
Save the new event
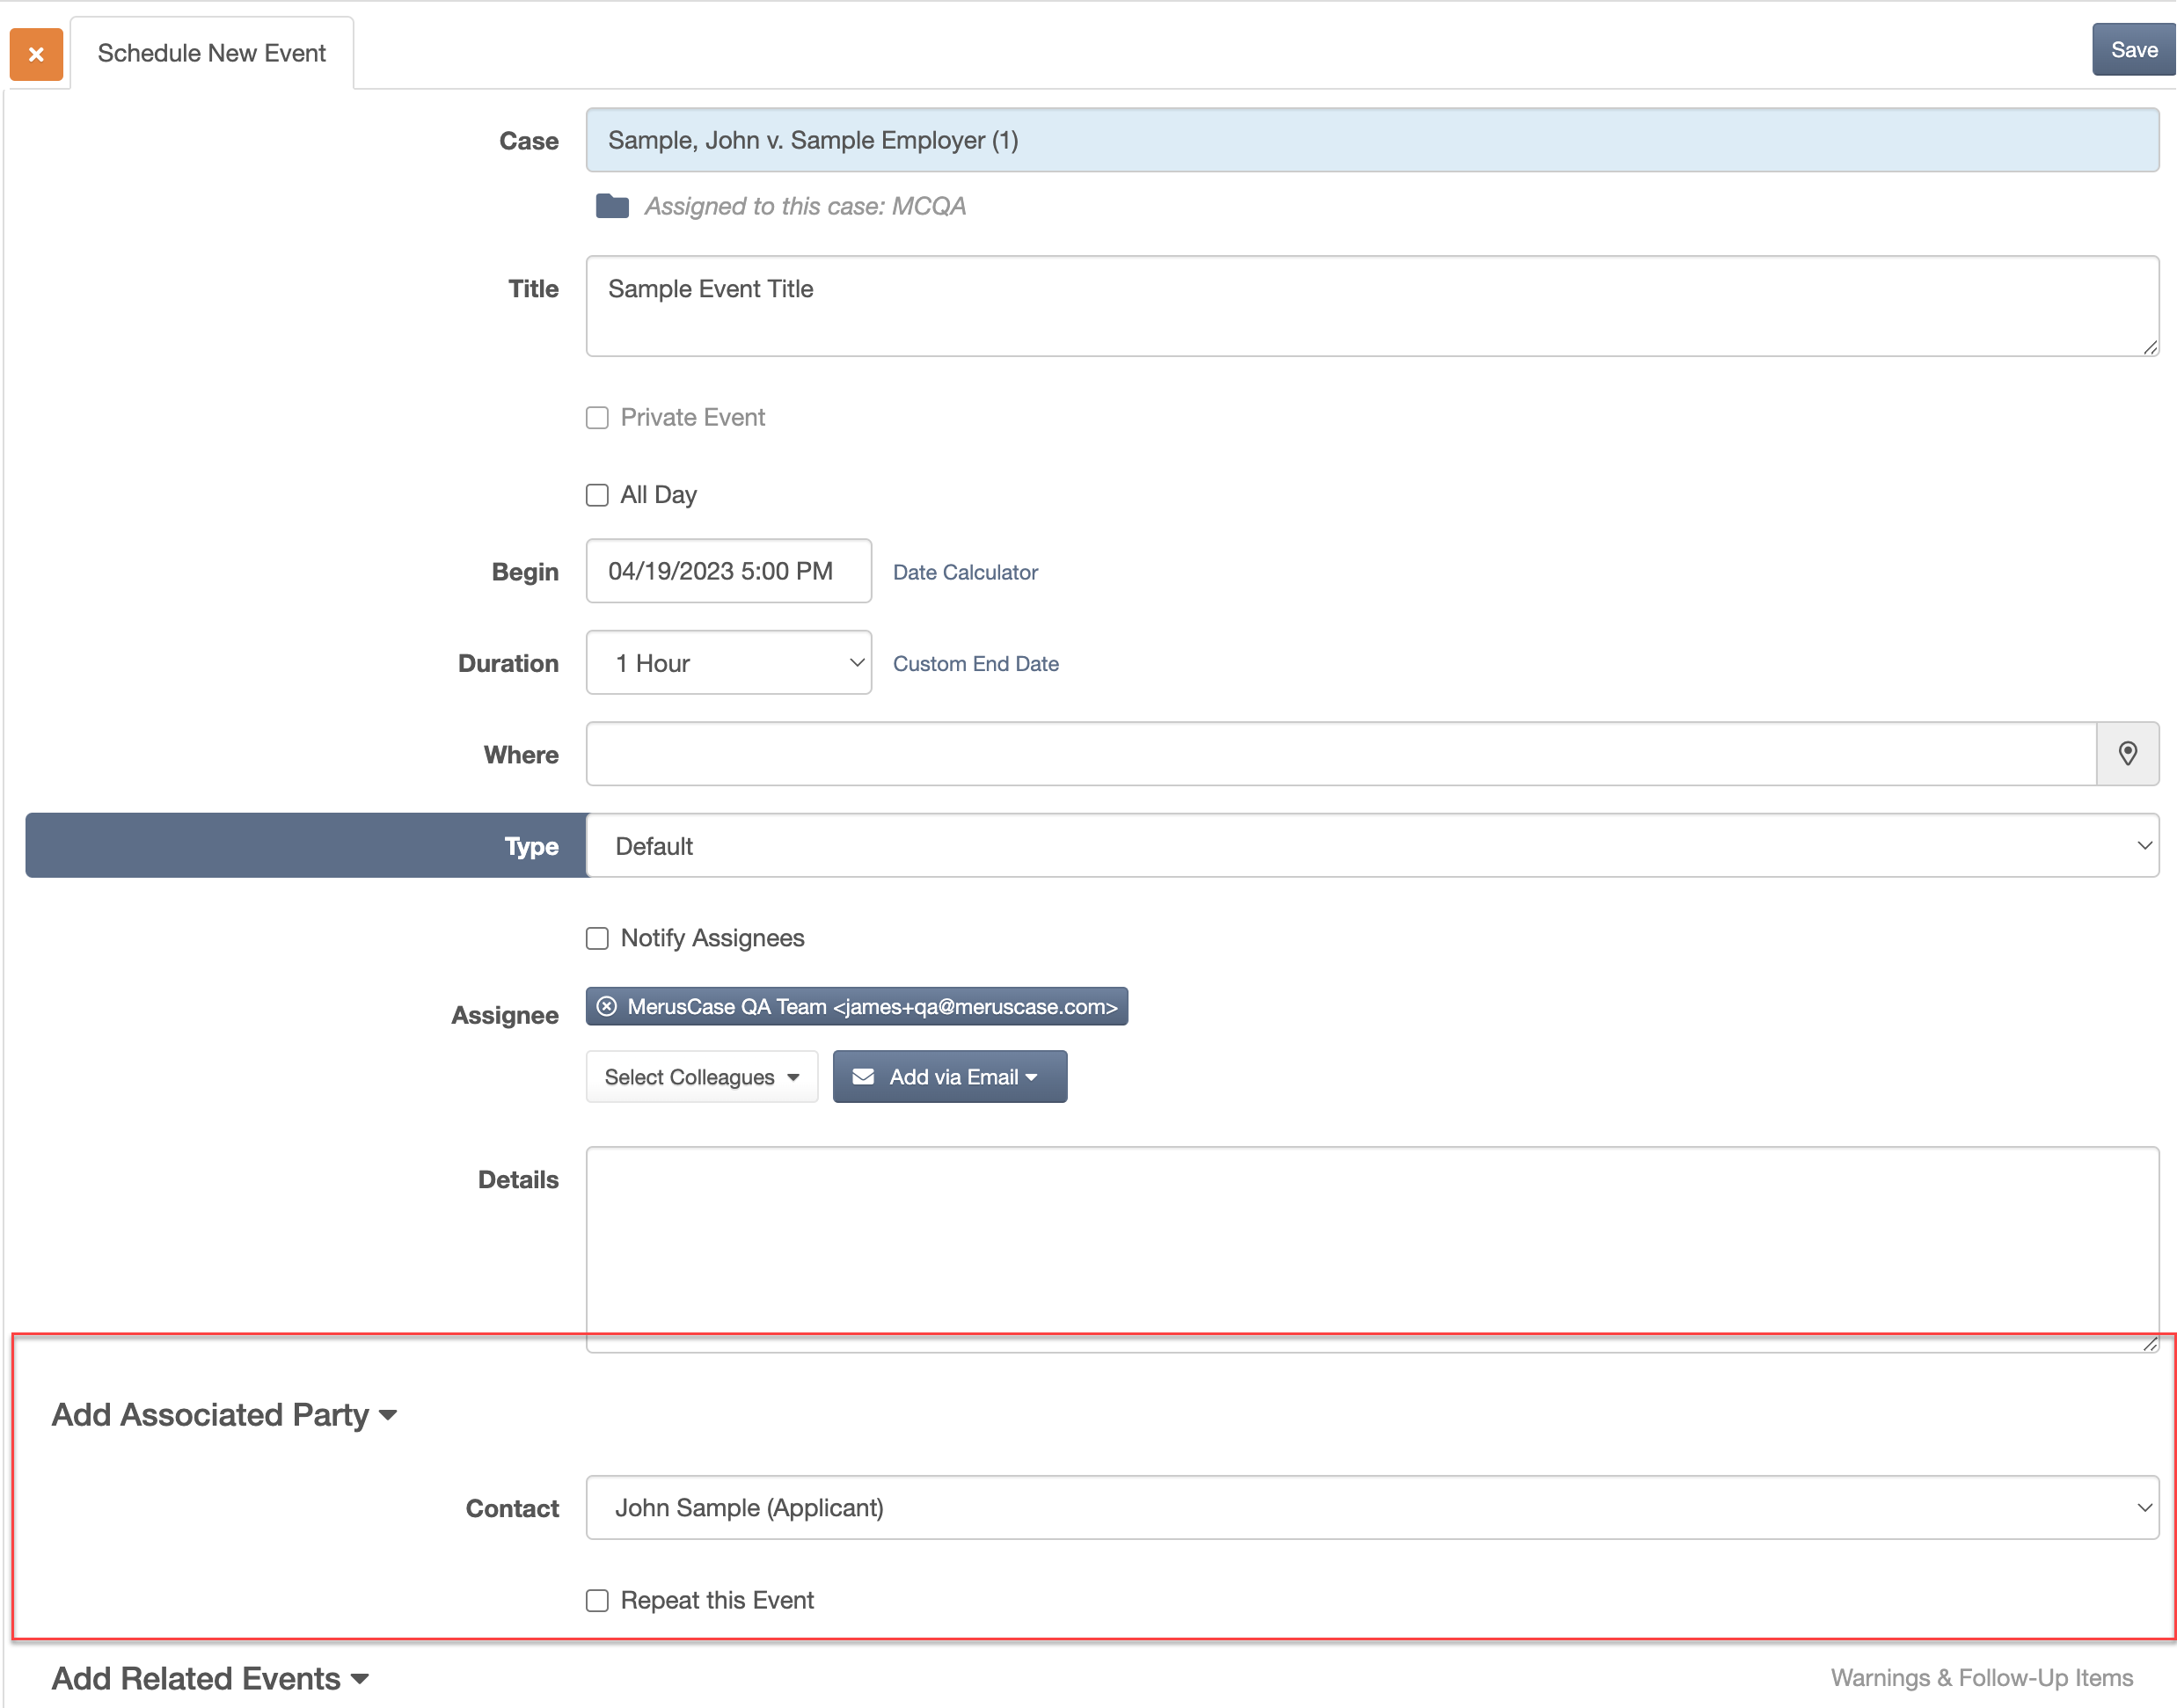tap(2133, 50)
